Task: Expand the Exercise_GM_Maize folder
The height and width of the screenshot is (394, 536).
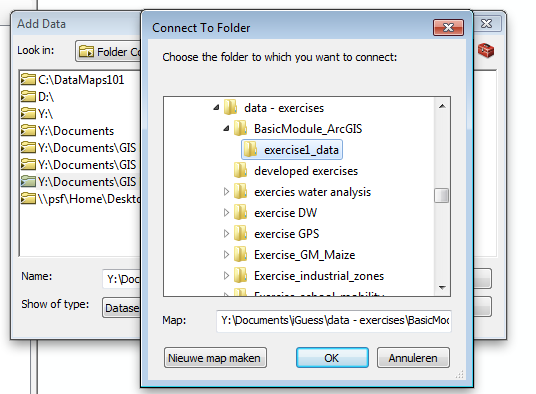Action: [x=226, y=255]
